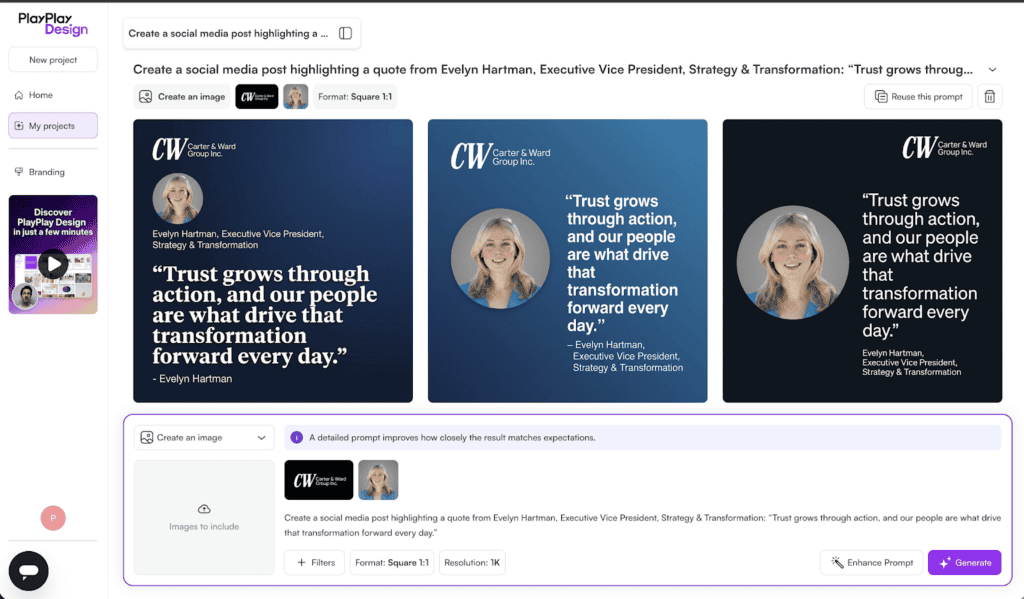
Task: Click the info icon beside prompt tip
Action: point(296,437)
